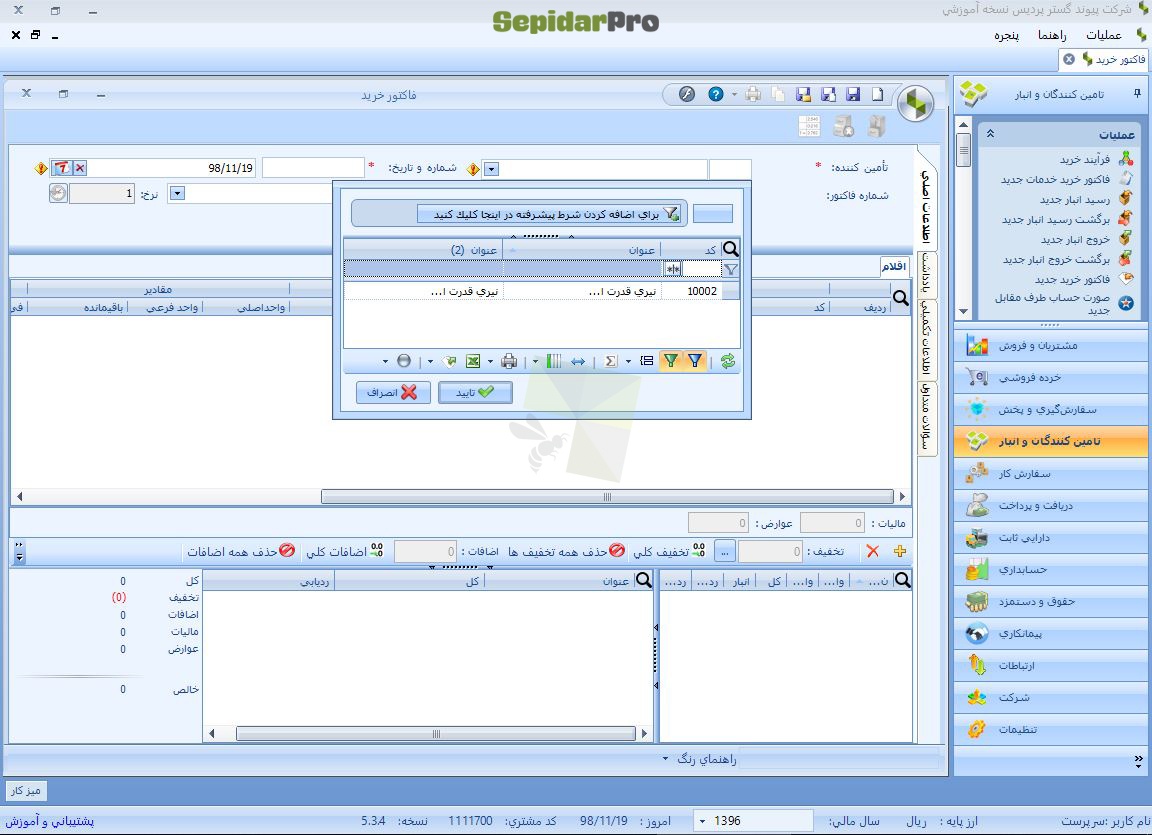This screenshot has height=835, width=1152.
Task: Click the new document icon in toolbar
Action: (x=877, y=94)
